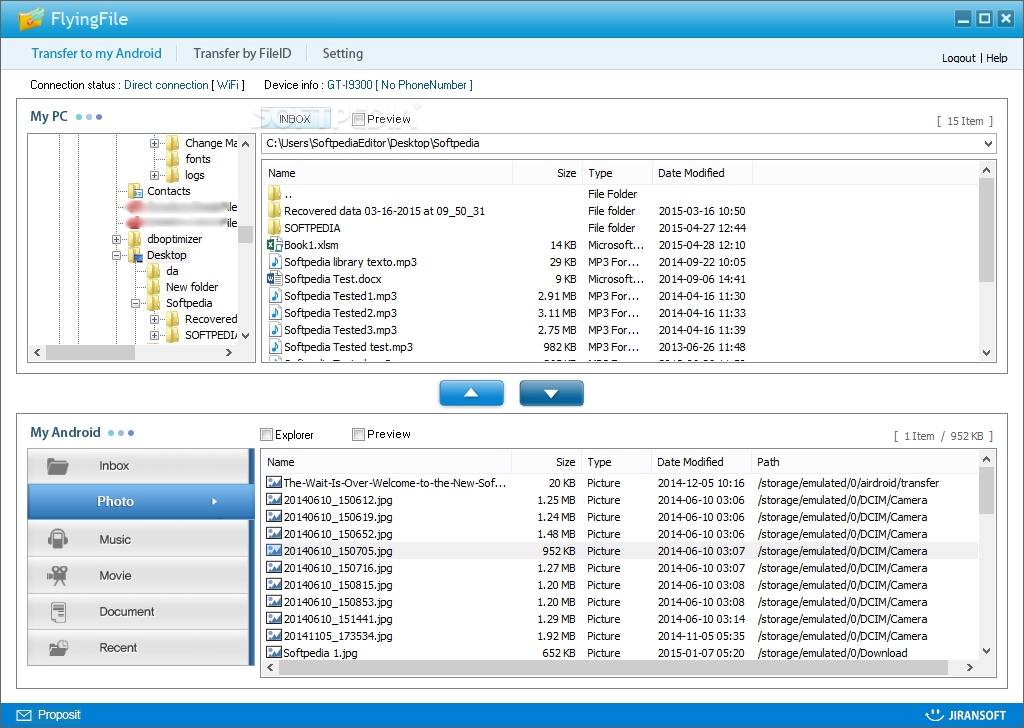
Task: Select the Music category label
Action: (x=115, y=540)
